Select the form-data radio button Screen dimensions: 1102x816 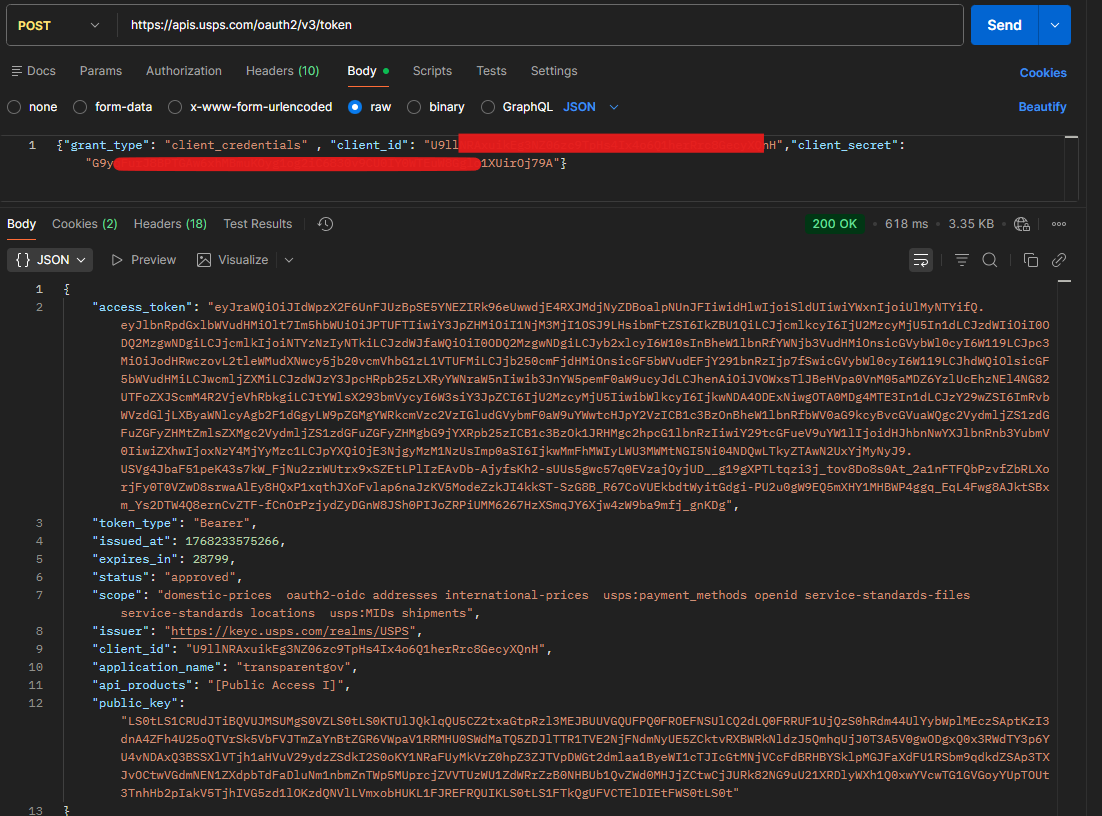click(82, 107)
